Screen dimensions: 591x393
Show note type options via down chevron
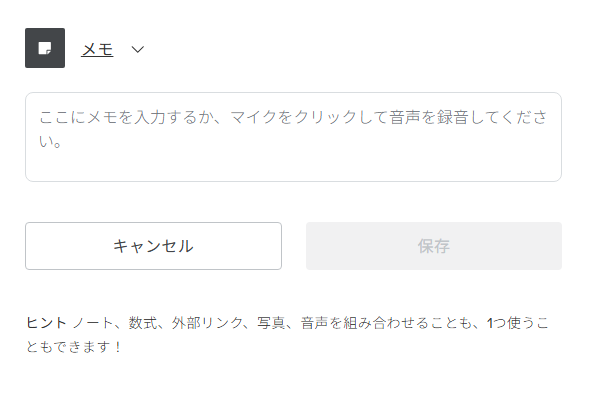(138, 49)
